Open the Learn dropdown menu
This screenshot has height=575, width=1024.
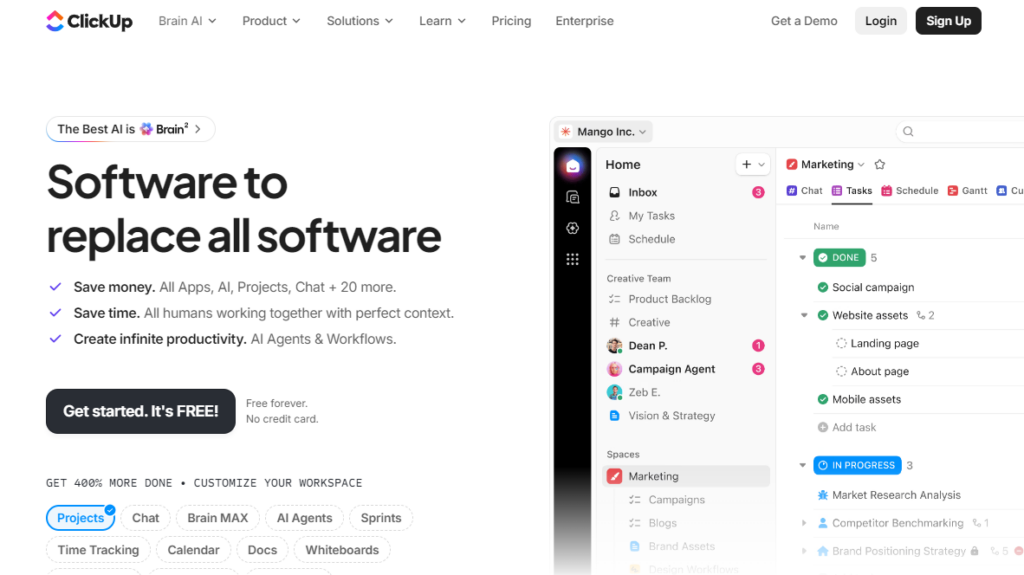[x=442, y=21]
